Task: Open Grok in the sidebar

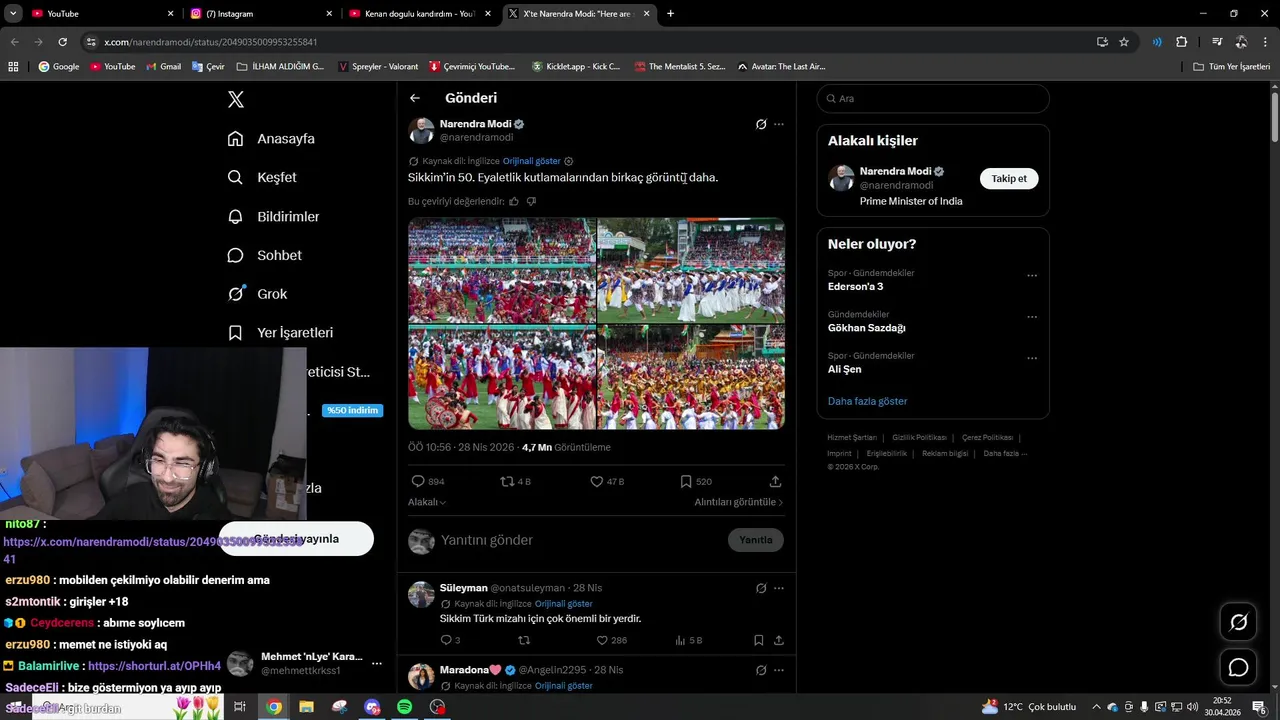Action: [257, 294]
